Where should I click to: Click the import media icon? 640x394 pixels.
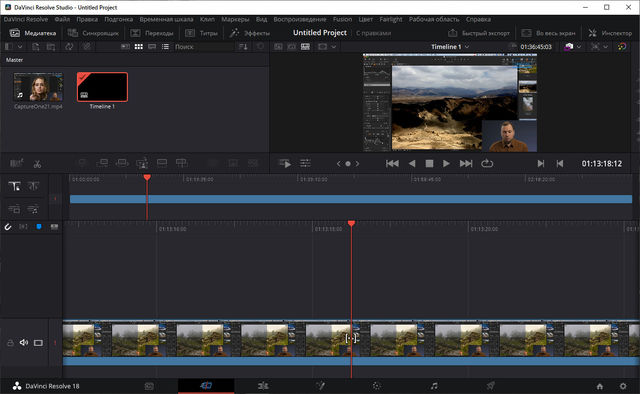(x=36, y=47)
